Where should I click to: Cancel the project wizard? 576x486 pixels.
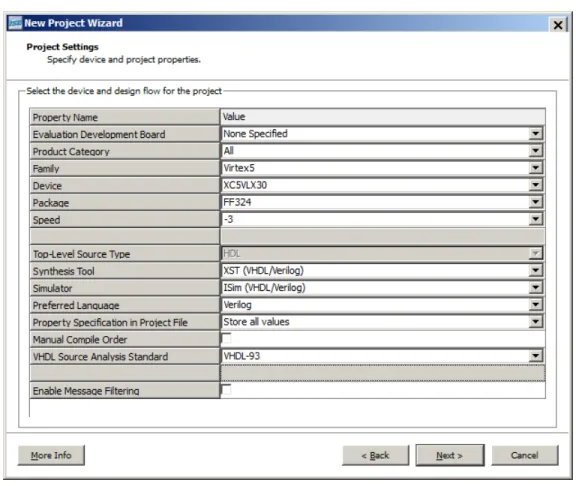525,456
